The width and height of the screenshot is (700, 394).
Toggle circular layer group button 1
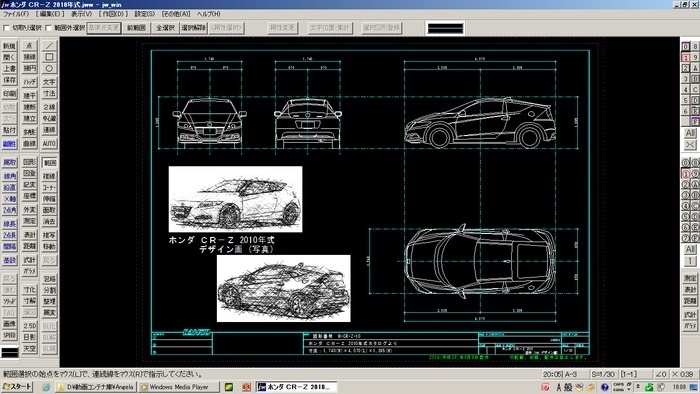pos(686,174)
